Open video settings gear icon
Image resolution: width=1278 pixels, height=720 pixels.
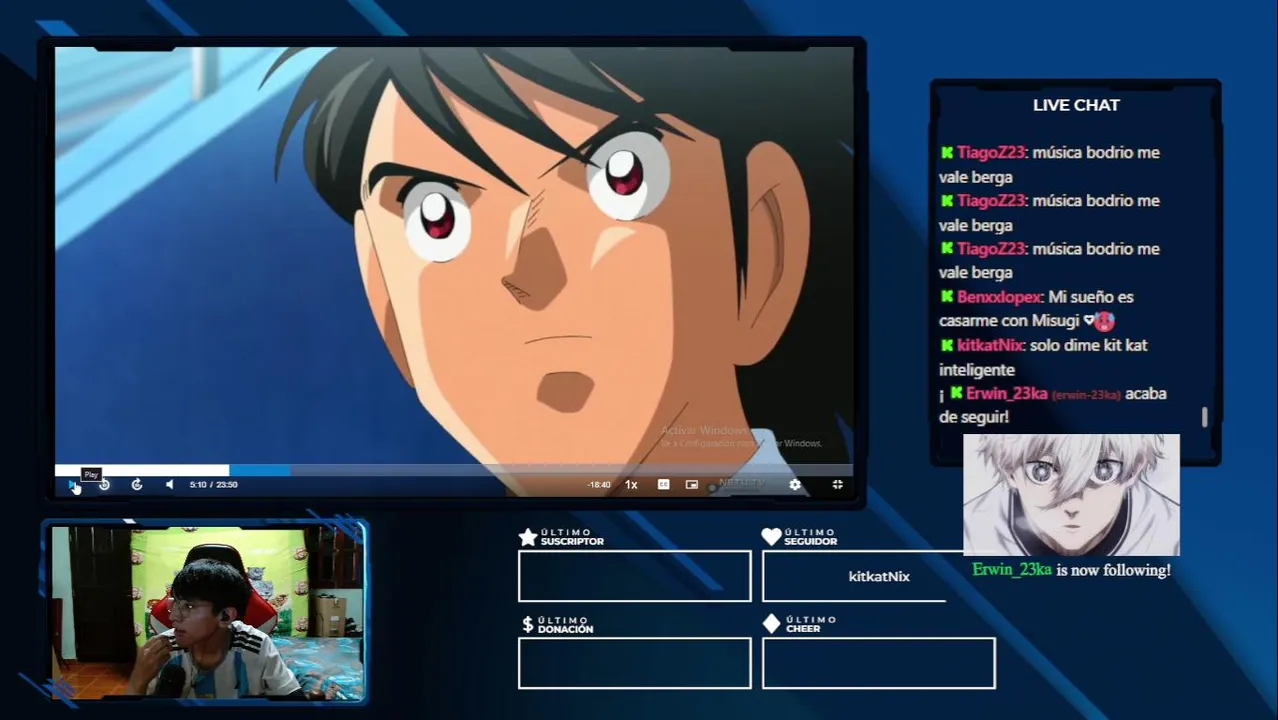pos(795,485)
